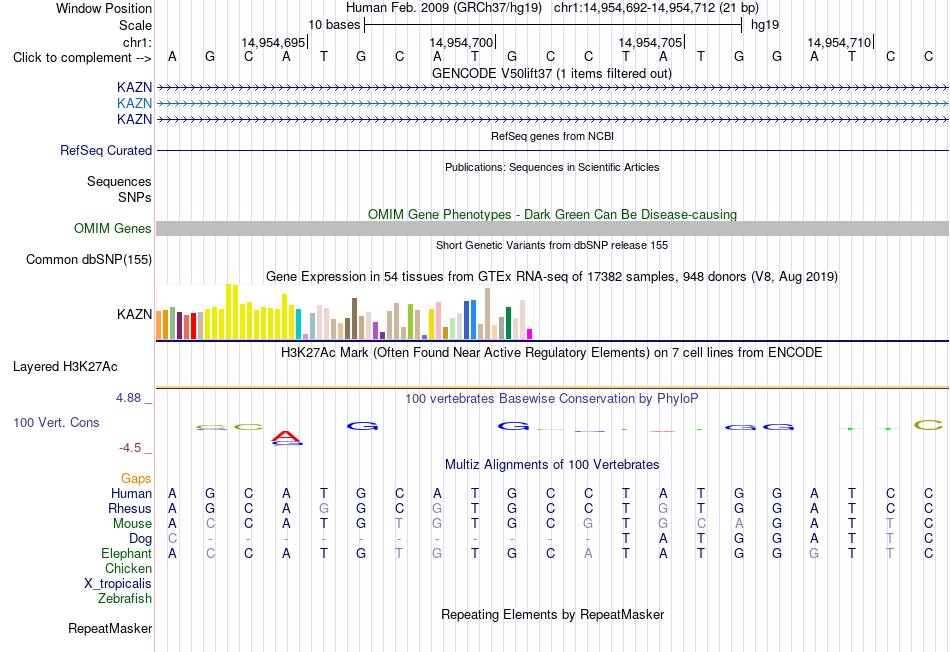Open 'Multiz Alignments of 100 Vertebrates' title
This screenshot has width=950, height=652.
pos(552,465)
